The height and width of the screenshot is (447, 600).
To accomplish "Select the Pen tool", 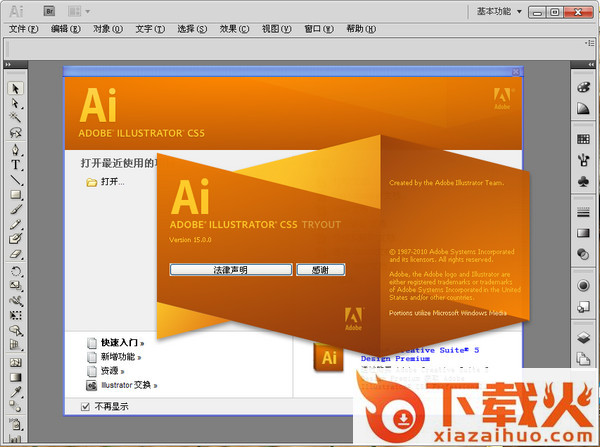I will (x=15, y=149).
